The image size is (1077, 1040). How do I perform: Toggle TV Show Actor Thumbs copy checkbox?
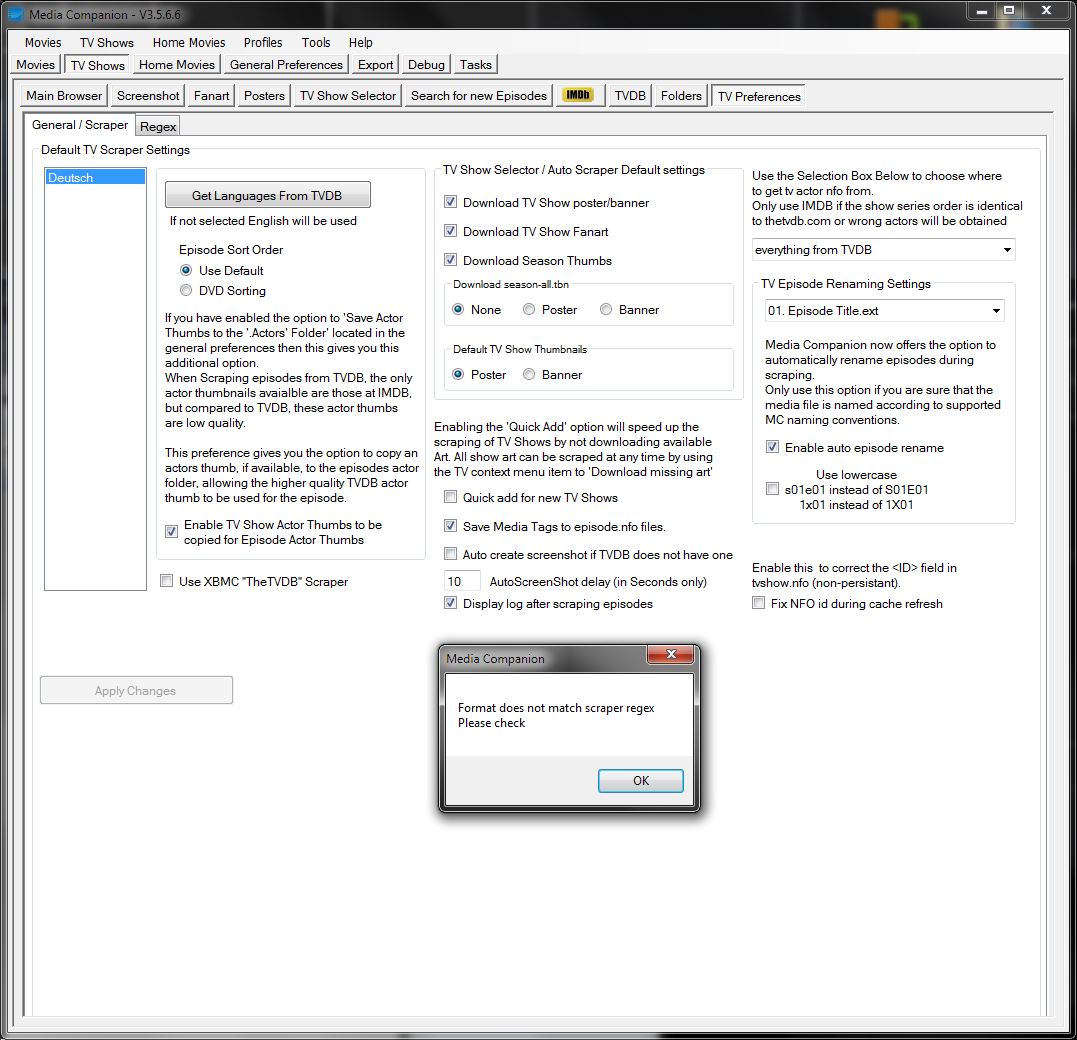tap(172, 532)
